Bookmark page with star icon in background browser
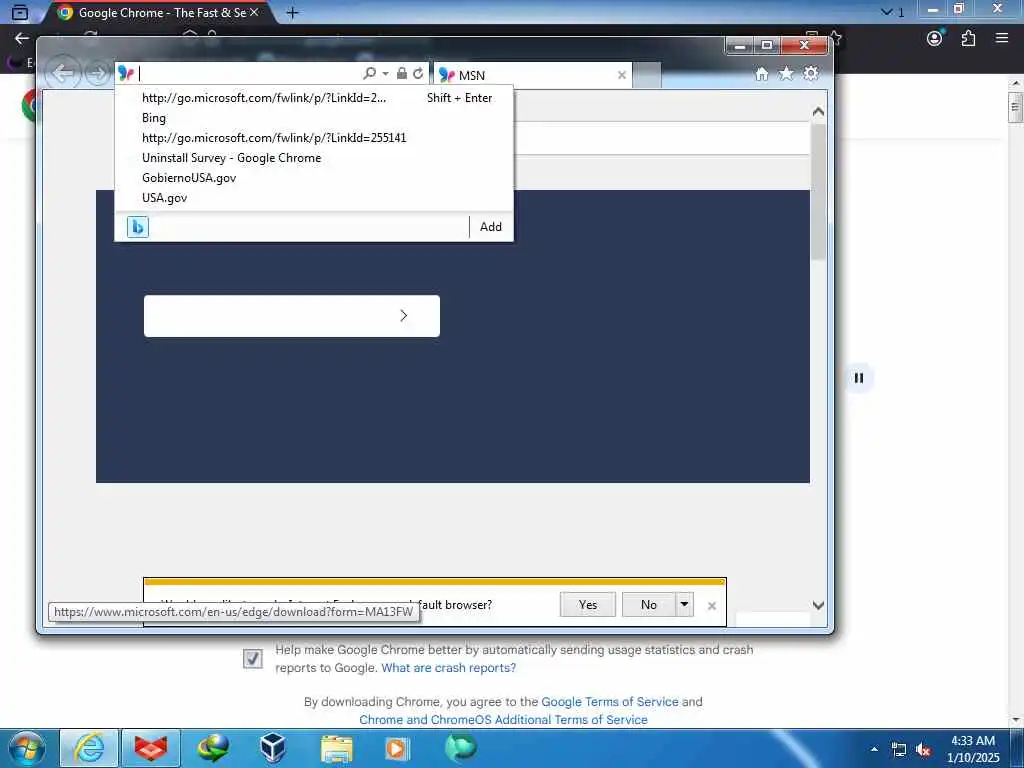The image size is (1024, 768). point(835,38)
